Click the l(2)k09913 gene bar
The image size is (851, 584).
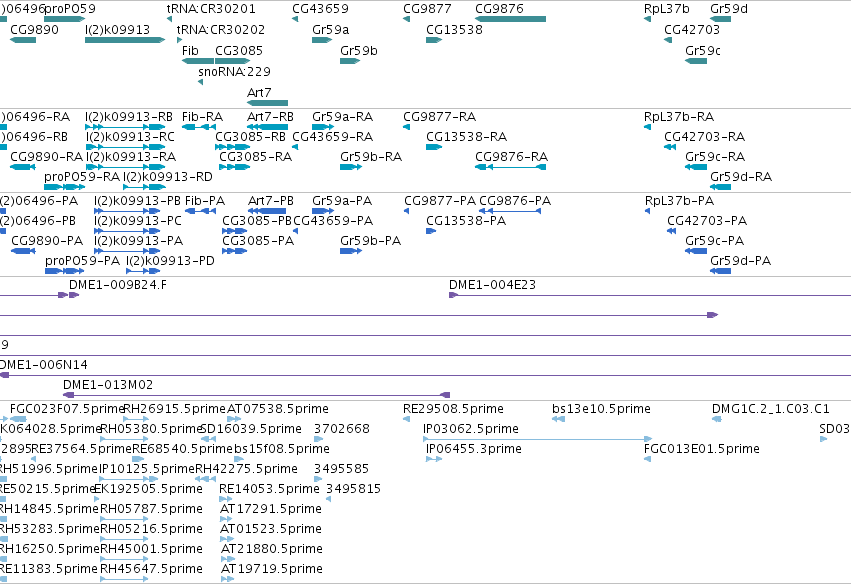[x=125, y=40]
